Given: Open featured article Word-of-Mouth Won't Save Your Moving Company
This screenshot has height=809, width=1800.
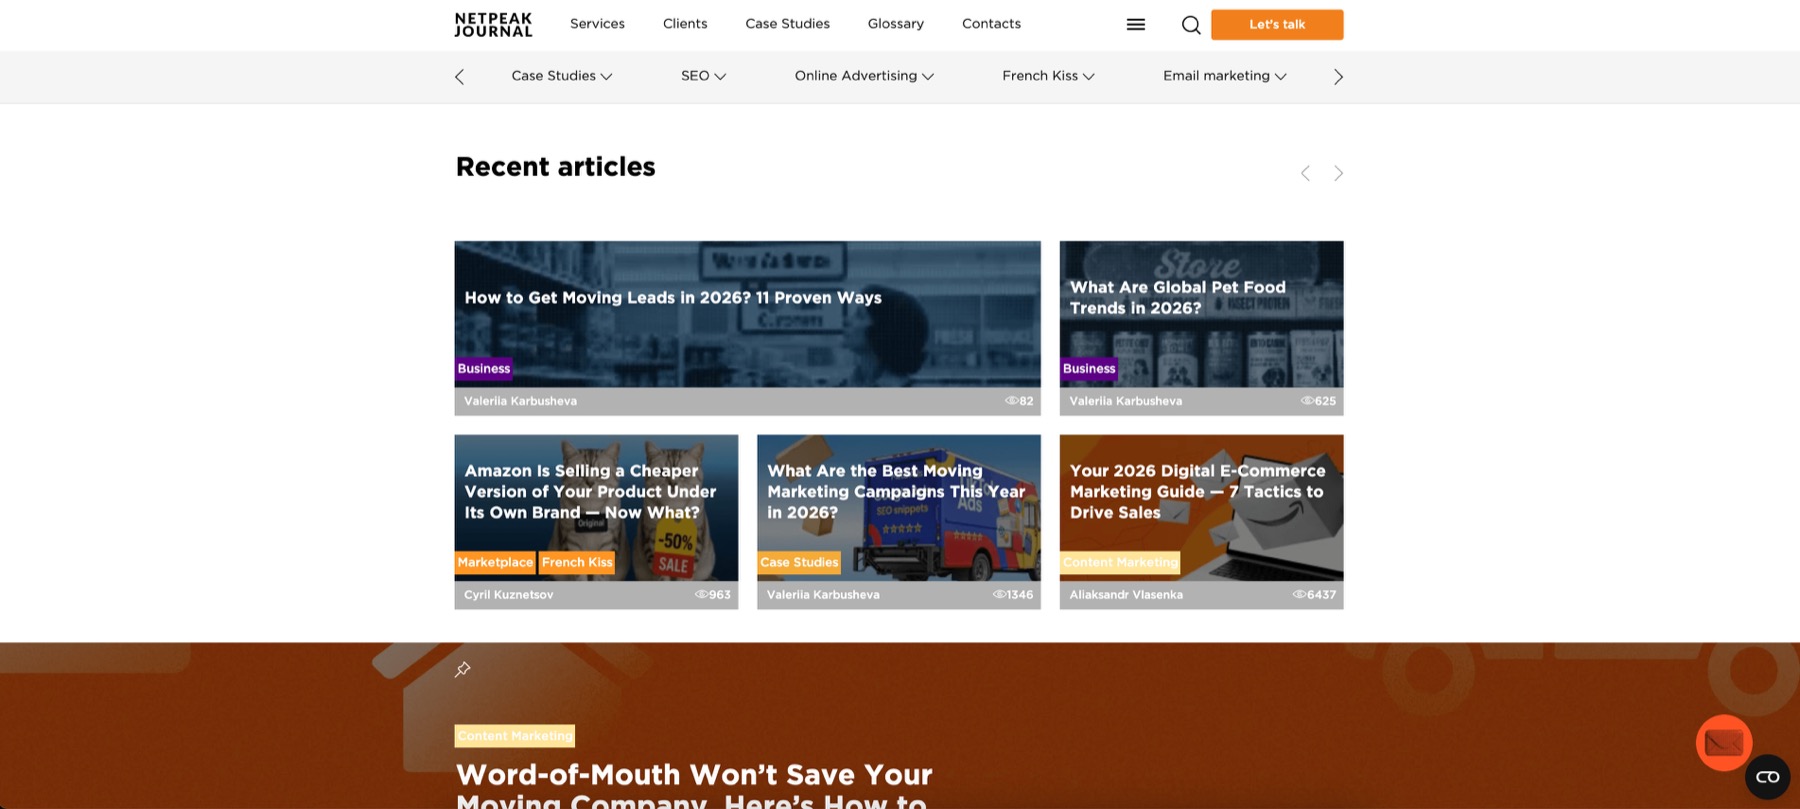Looking at the screenshot, I should [x=694, y=786].
